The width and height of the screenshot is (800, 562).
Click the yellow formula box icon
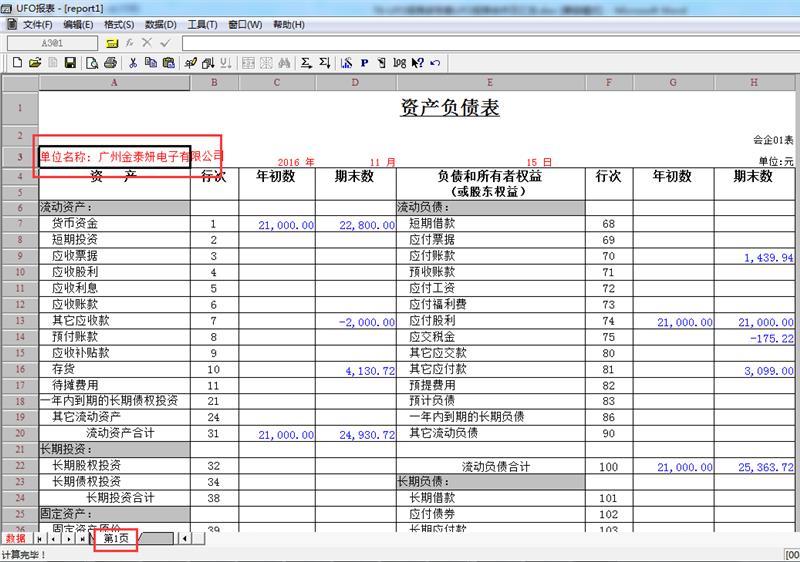112,43
